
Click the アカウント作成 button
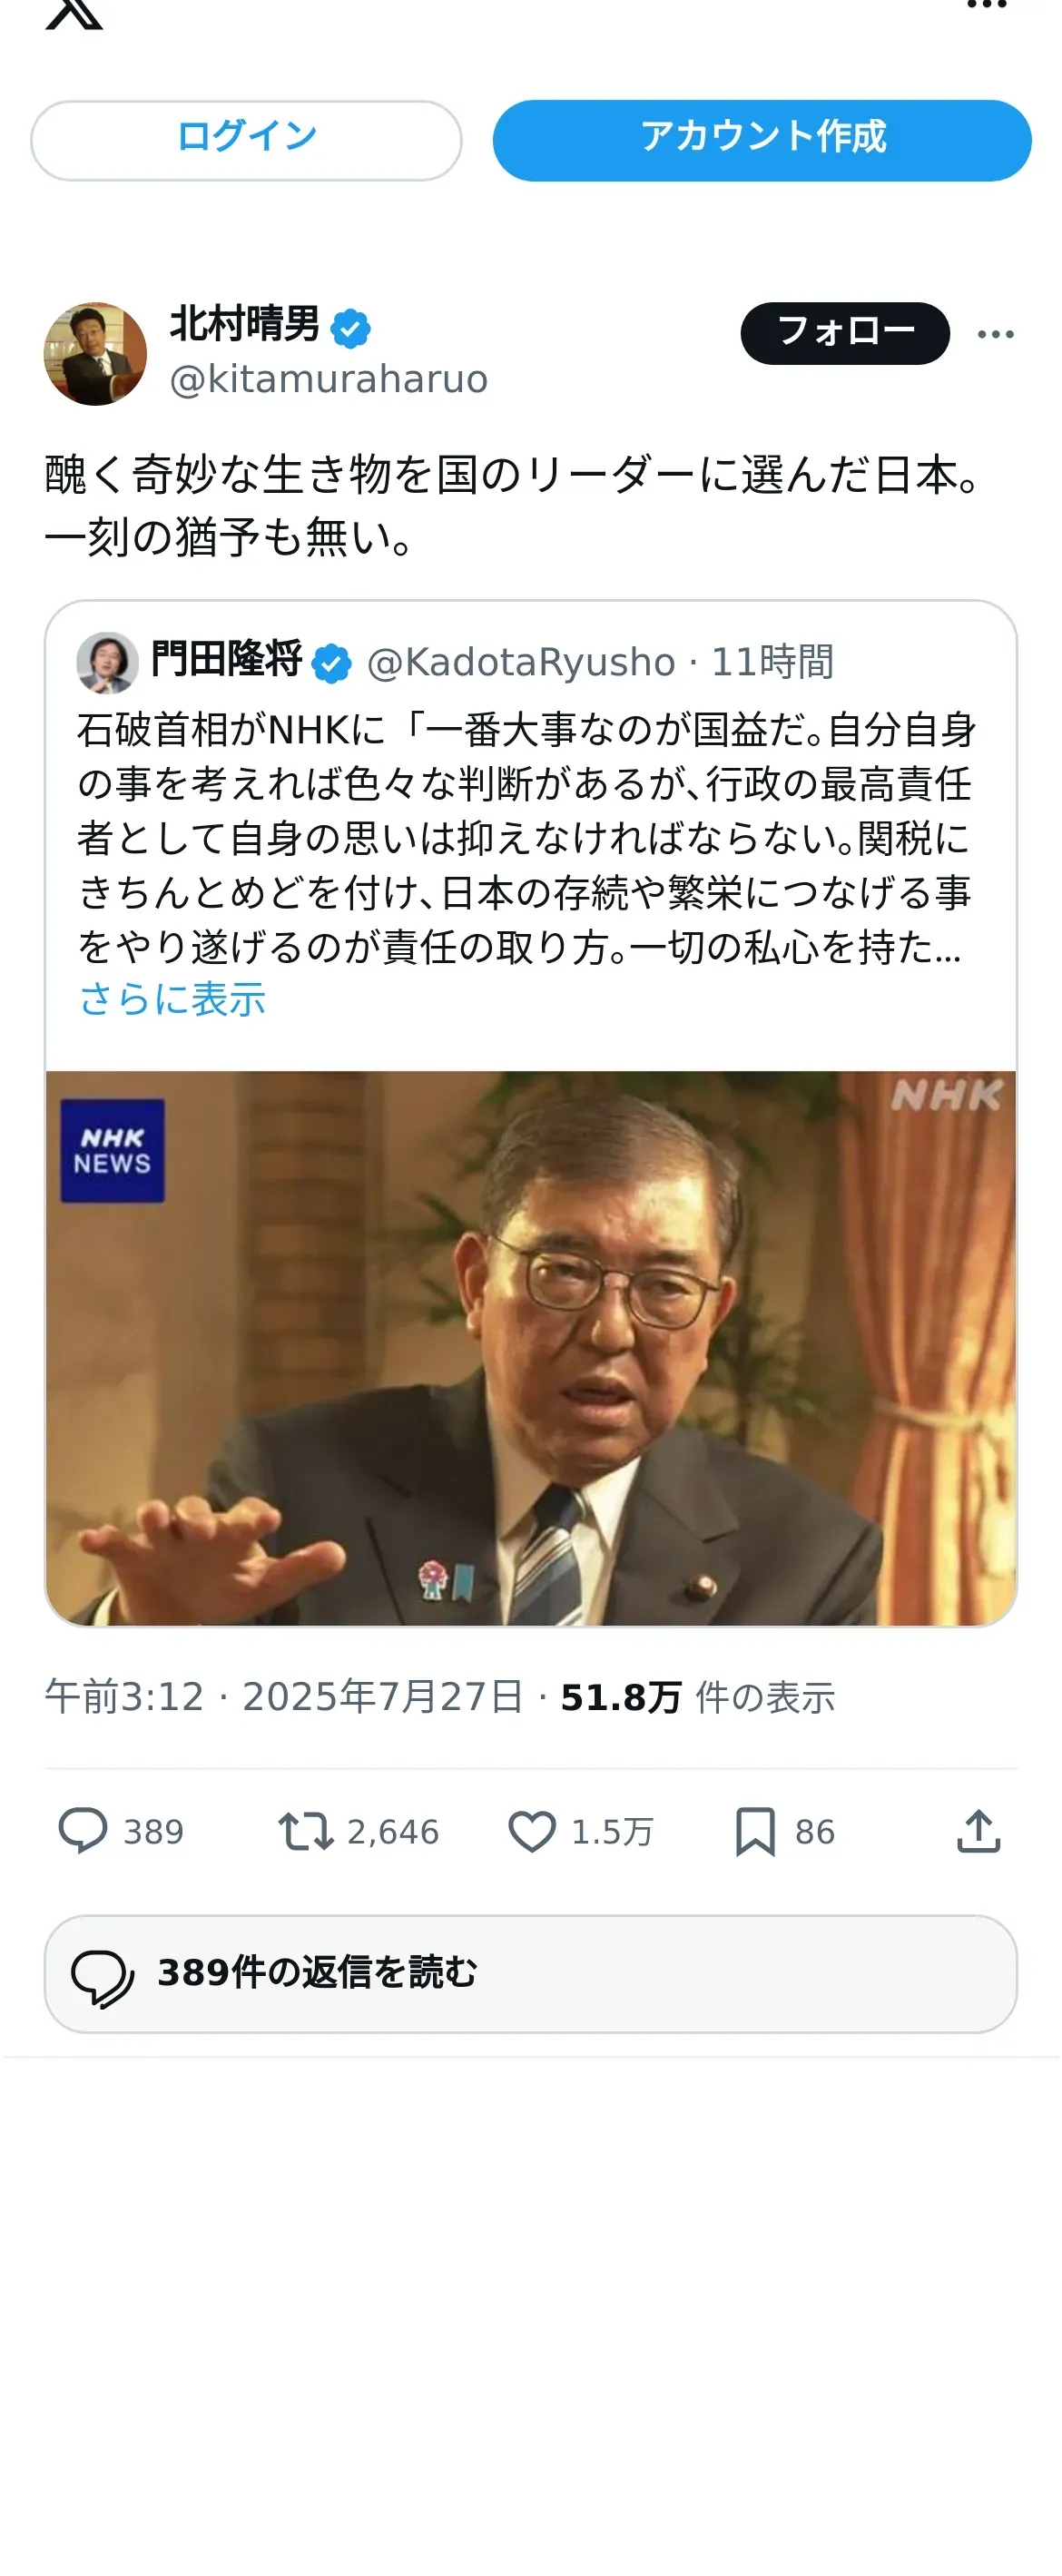(762, 140)
